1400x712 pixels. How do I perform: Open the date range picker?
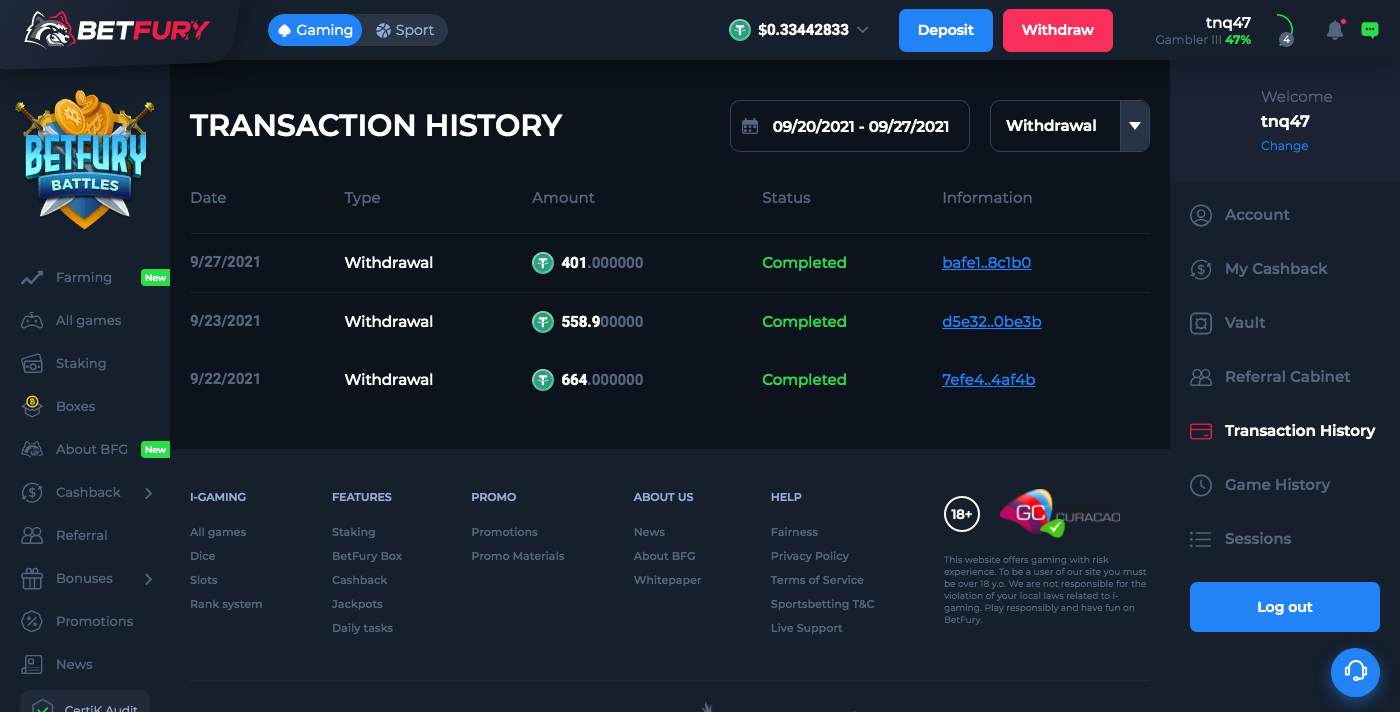(x=850, y=126)
